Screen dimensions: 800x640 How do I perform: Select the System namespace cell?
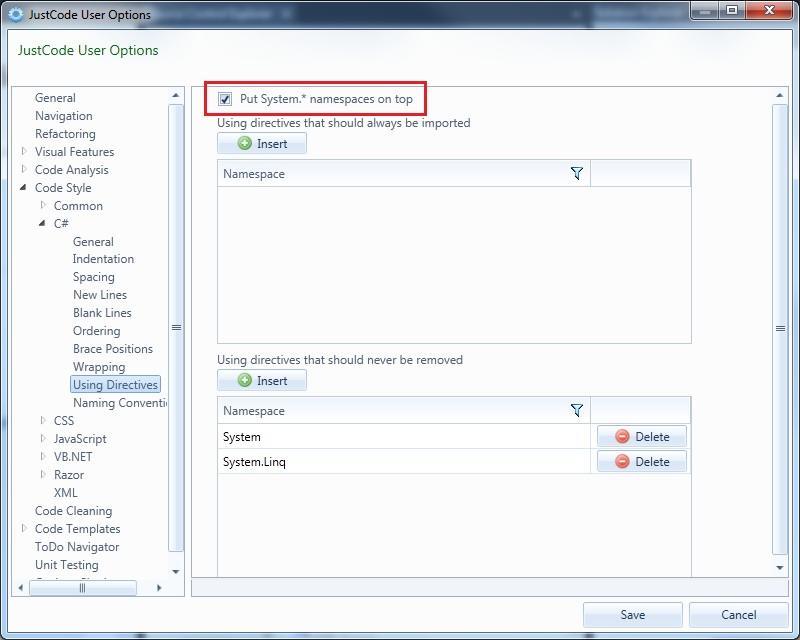pyautogui.click(x=404, y=437)
